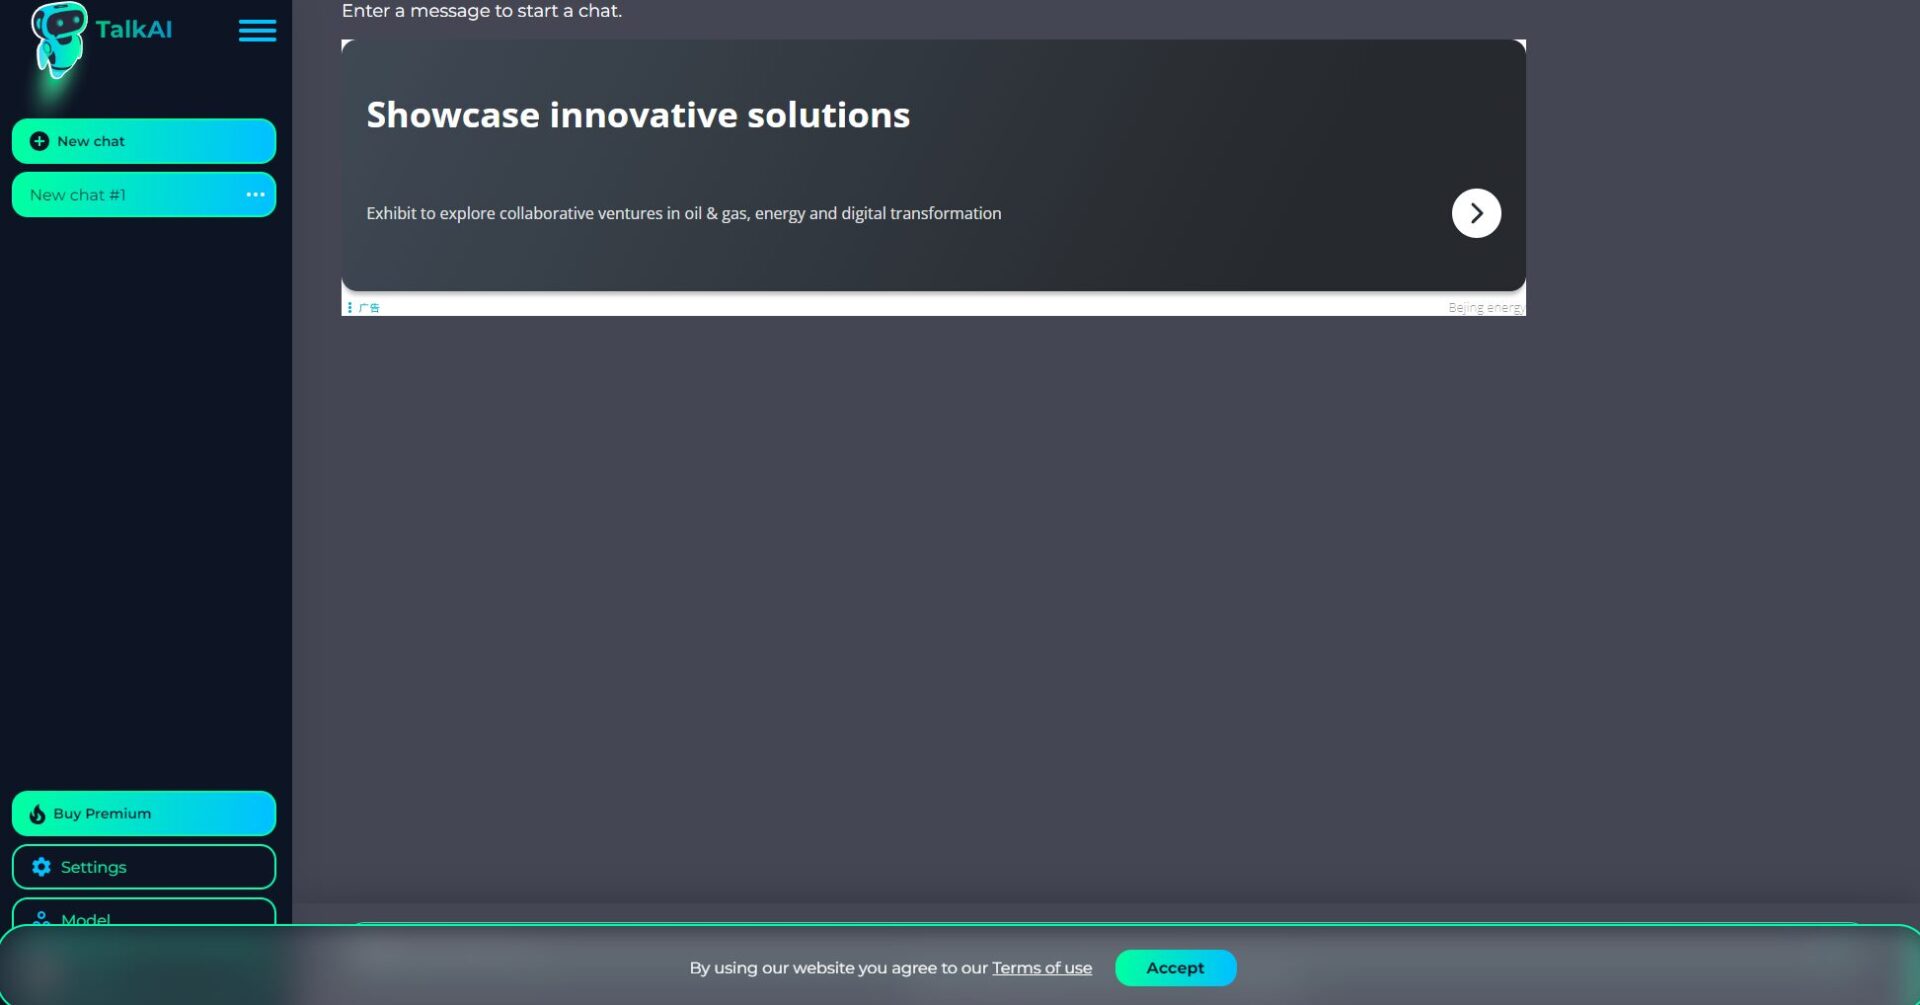Image resolution: width=1920 pixels, height=1005 pixels.
Task: Open the ad info options marked 广告
Action: pos(364,308)
